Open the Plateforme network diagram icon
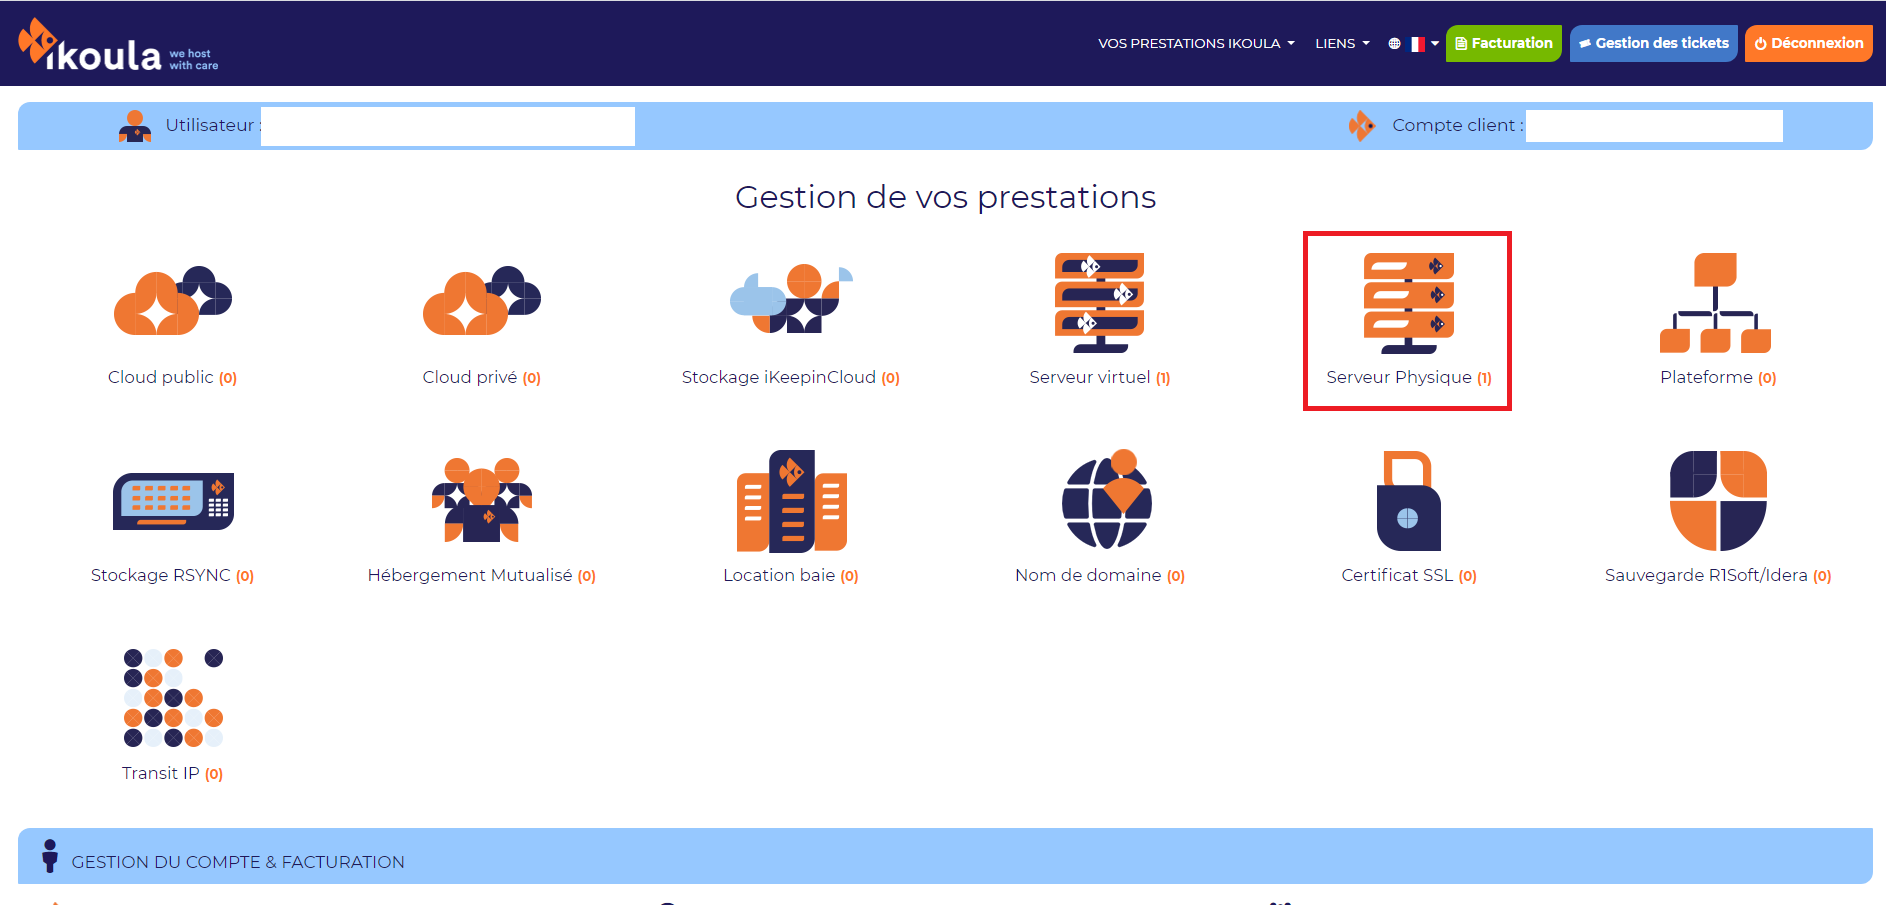 click(1716, 303)
